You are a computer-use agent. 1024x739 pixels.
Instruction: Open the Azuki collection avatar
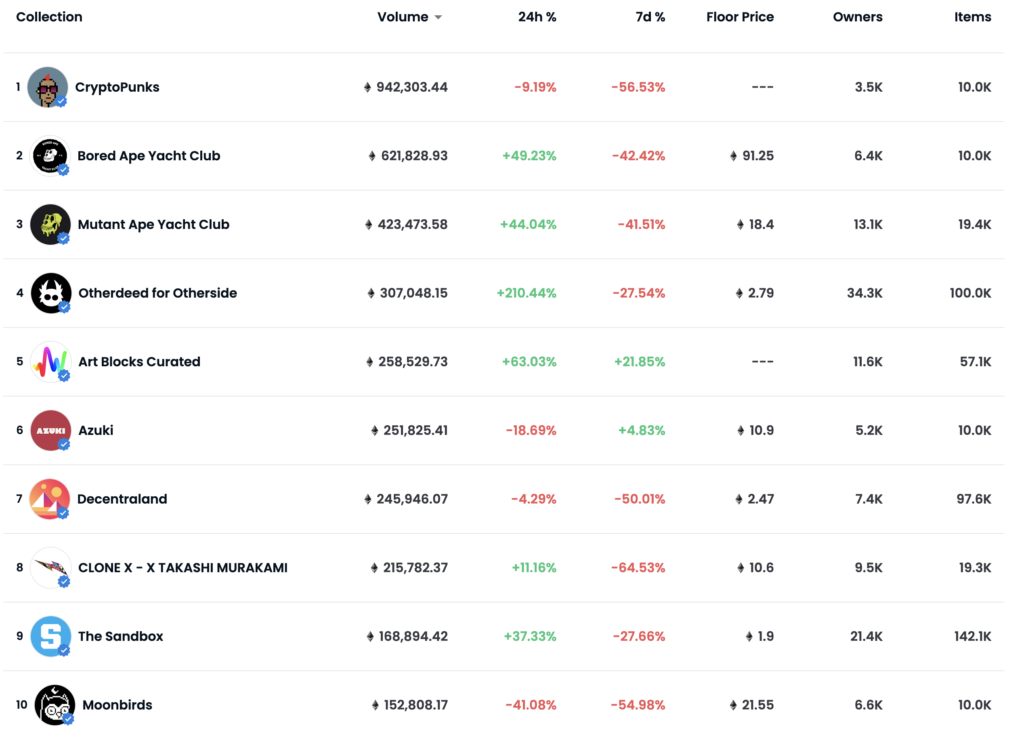(51, 430)
